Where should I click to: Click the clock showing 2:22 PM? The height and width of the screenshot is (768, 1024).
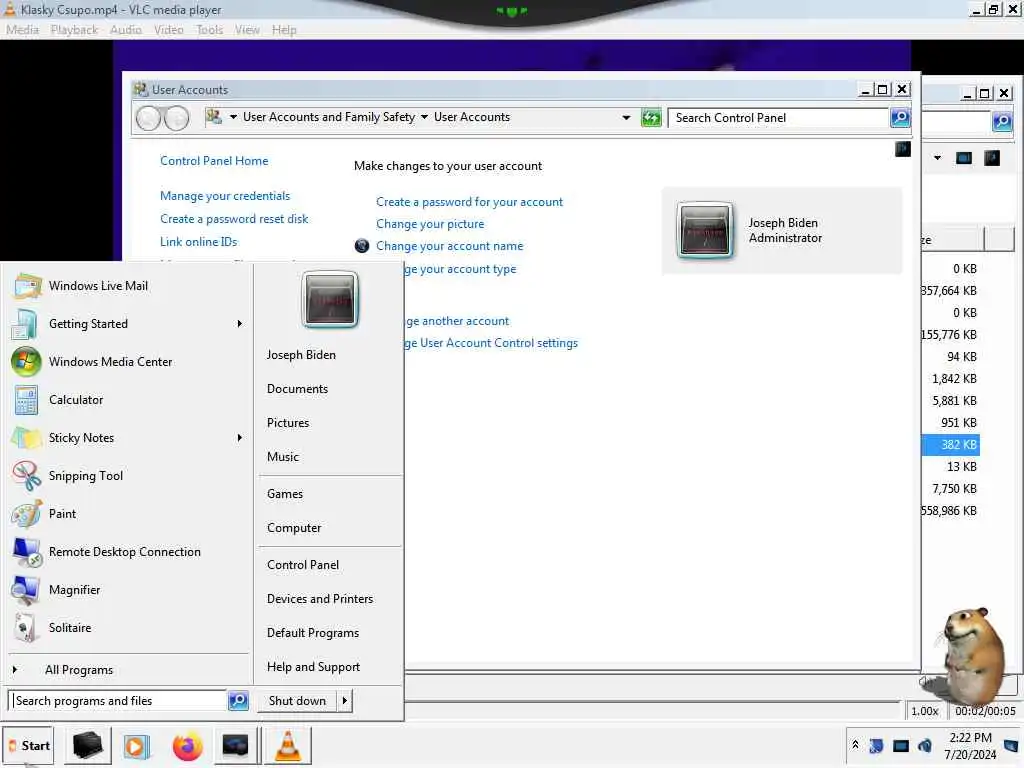[x=970, y=746]
